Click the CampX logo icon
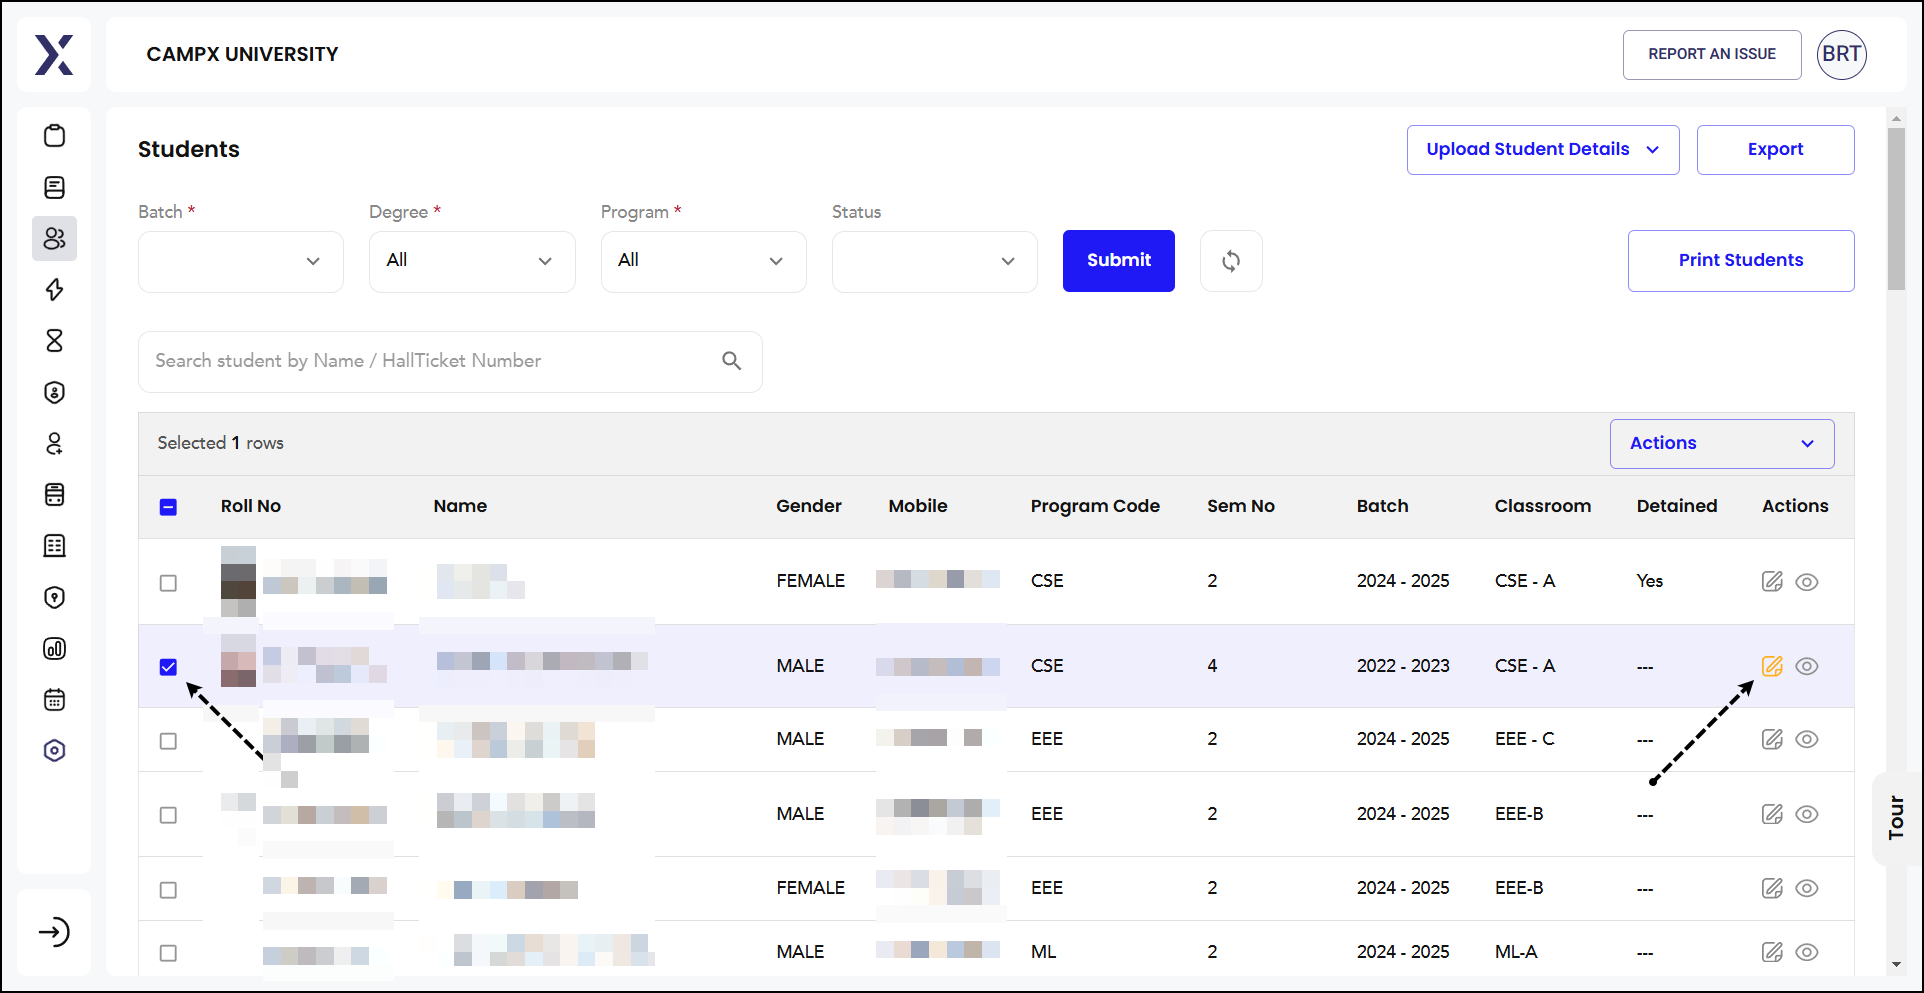This screenshot has height=993, width=1924. tap(54, 55)
